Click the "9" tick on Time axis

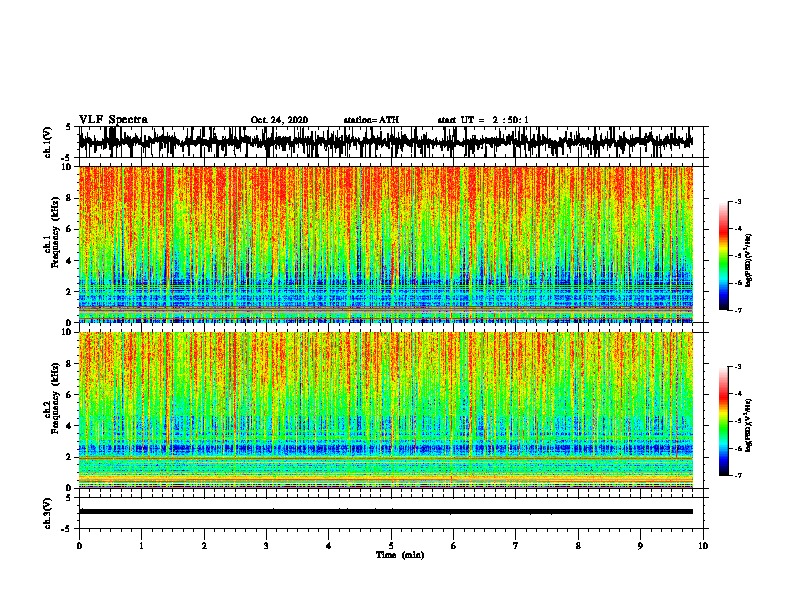640,546
